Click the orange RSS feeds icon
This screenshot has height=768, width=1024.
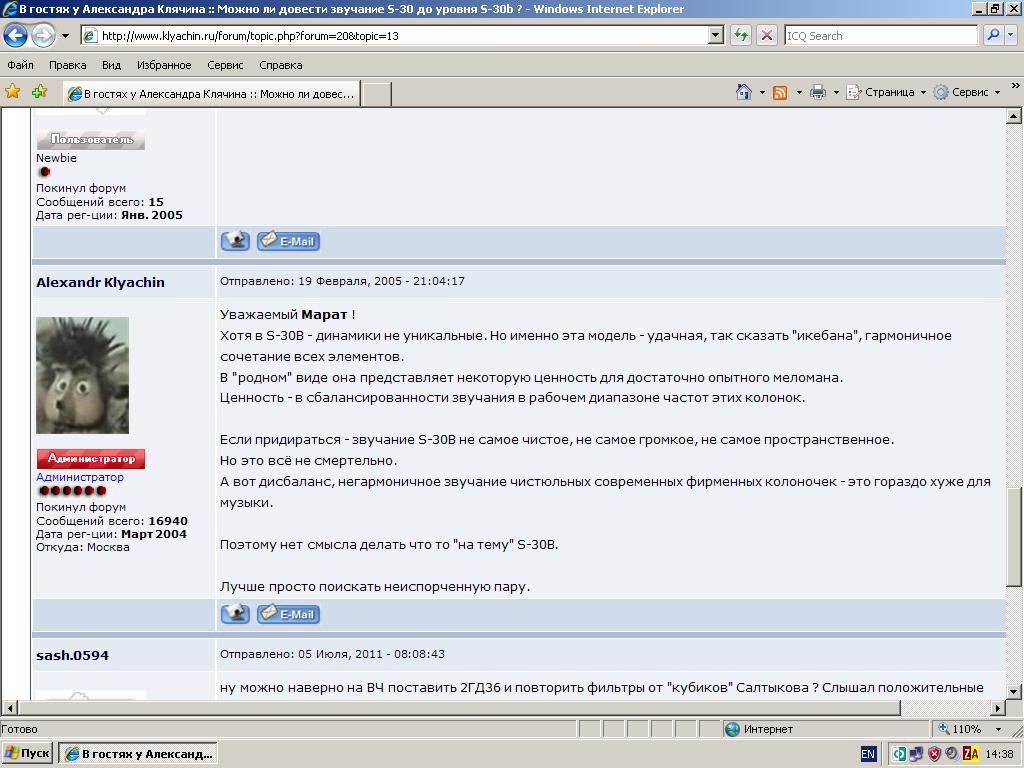tap(780, 92)
